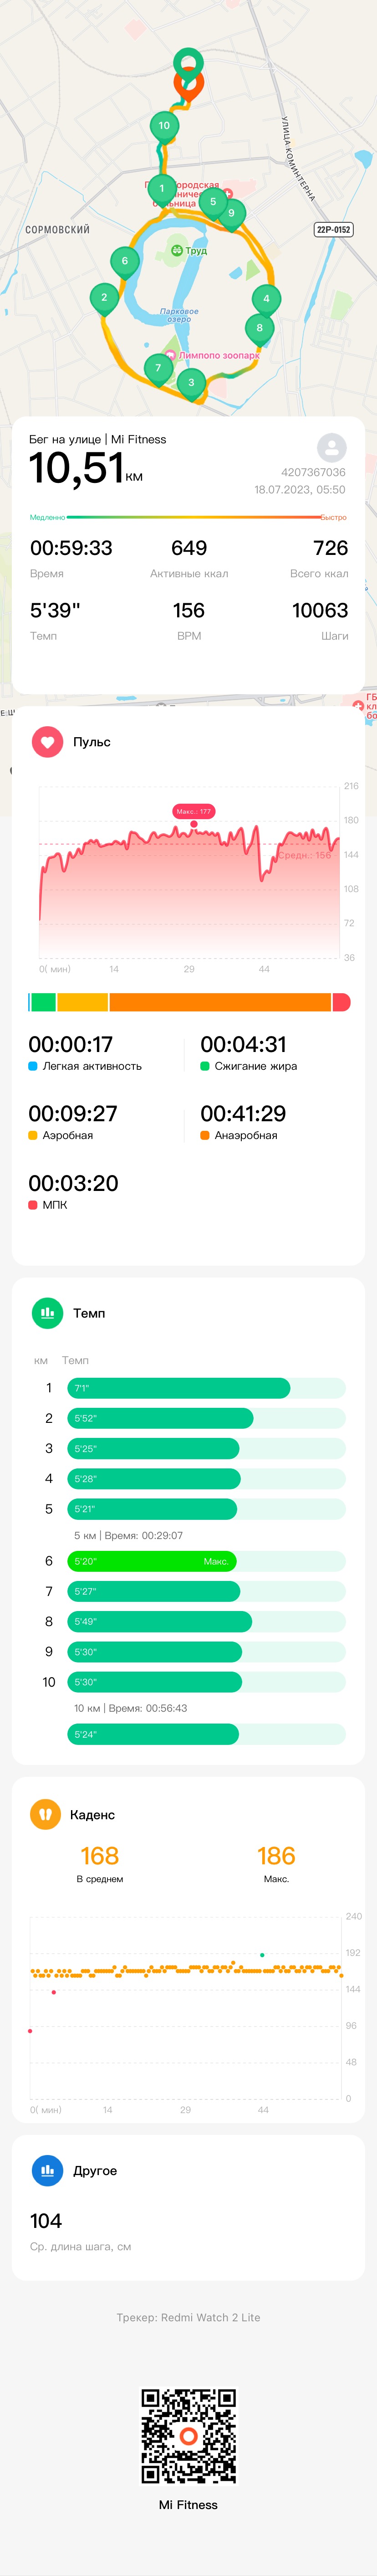Screen dimensions: 377x2576
Task: Select the yellow aerobic zone bar segment
Action: [x=82, y=1002]
